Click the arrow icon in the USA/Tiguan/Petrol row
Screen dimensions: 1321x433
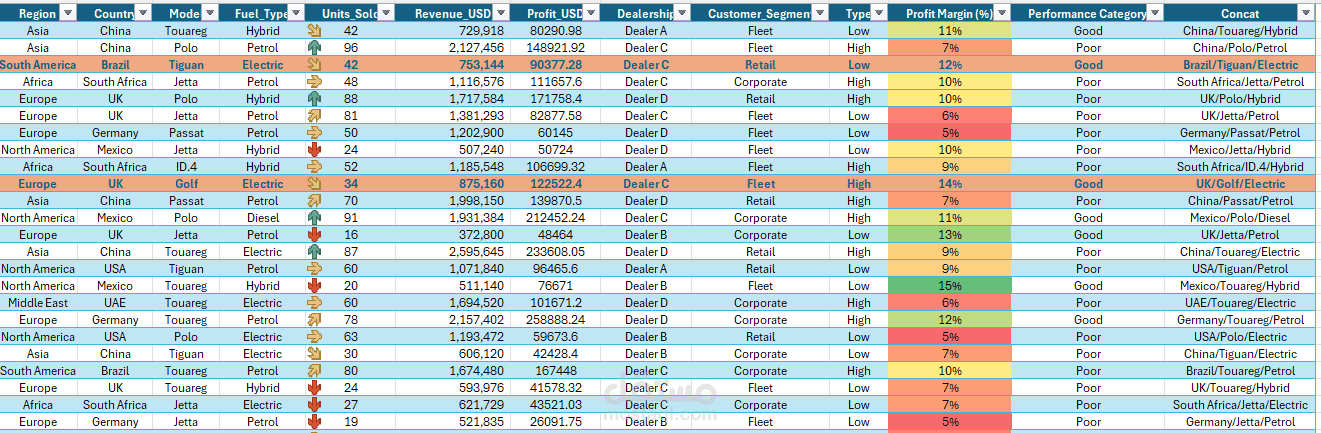click(x=315, y=269)
